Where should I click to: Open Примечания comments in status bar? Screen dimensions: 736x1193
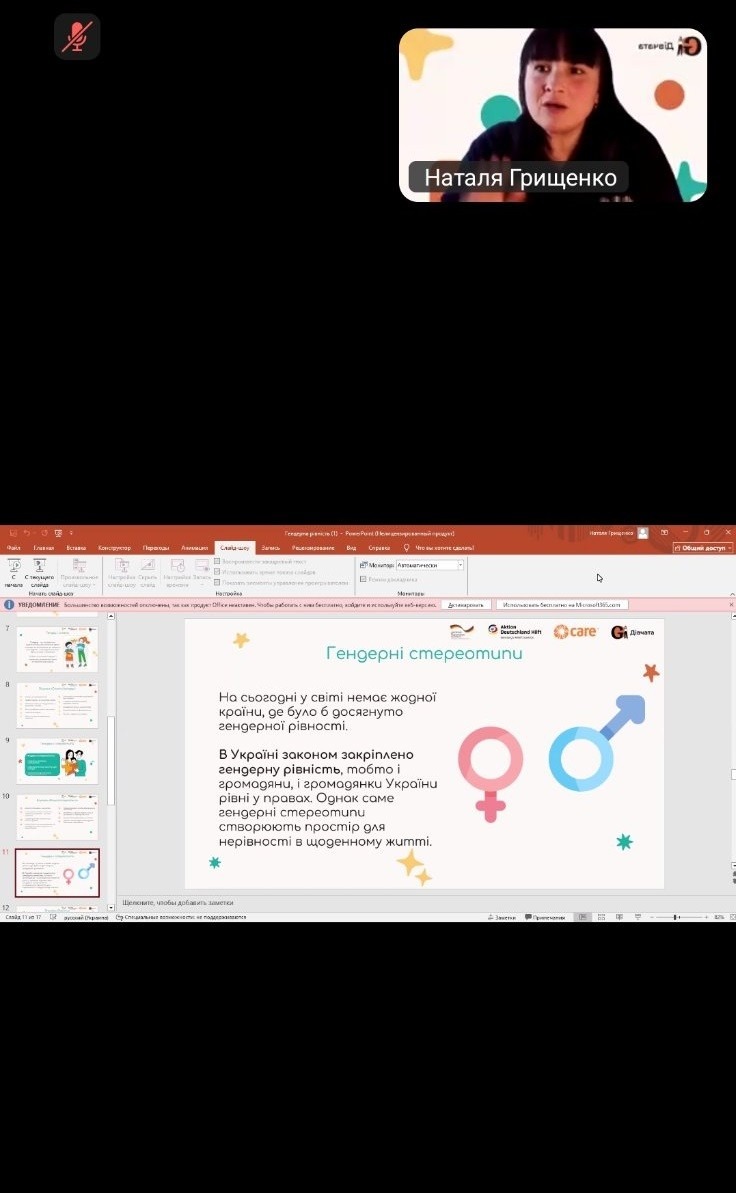[545, 917]
